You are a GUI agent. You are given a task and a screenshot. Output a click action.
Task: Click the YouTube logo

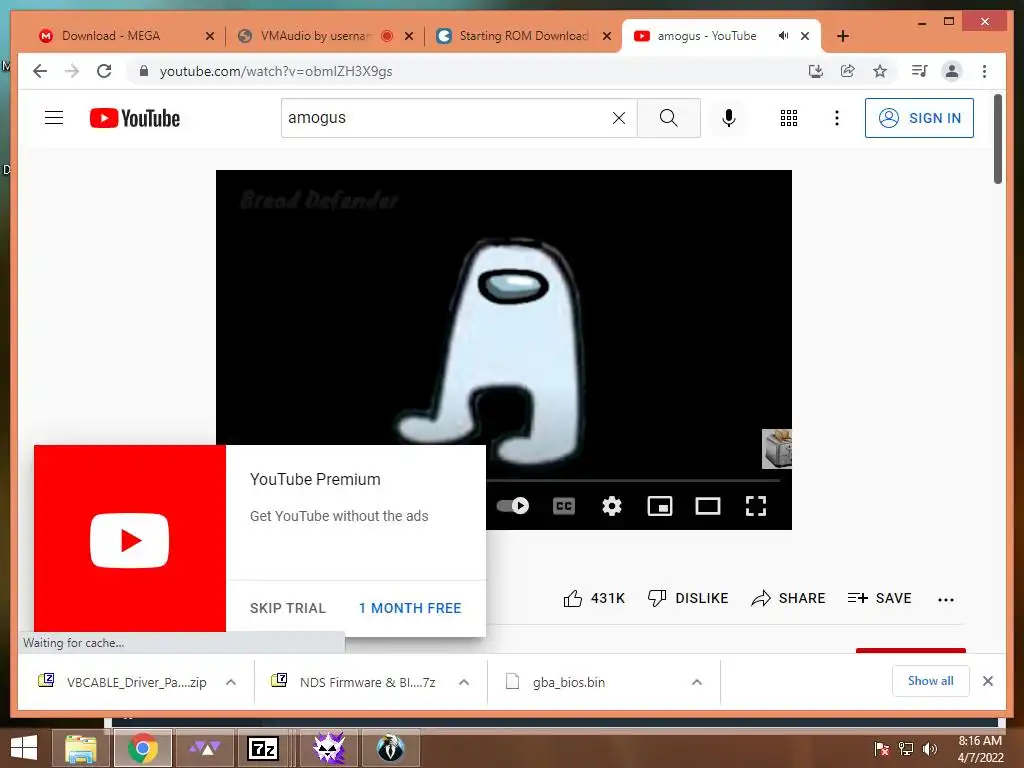135,118
